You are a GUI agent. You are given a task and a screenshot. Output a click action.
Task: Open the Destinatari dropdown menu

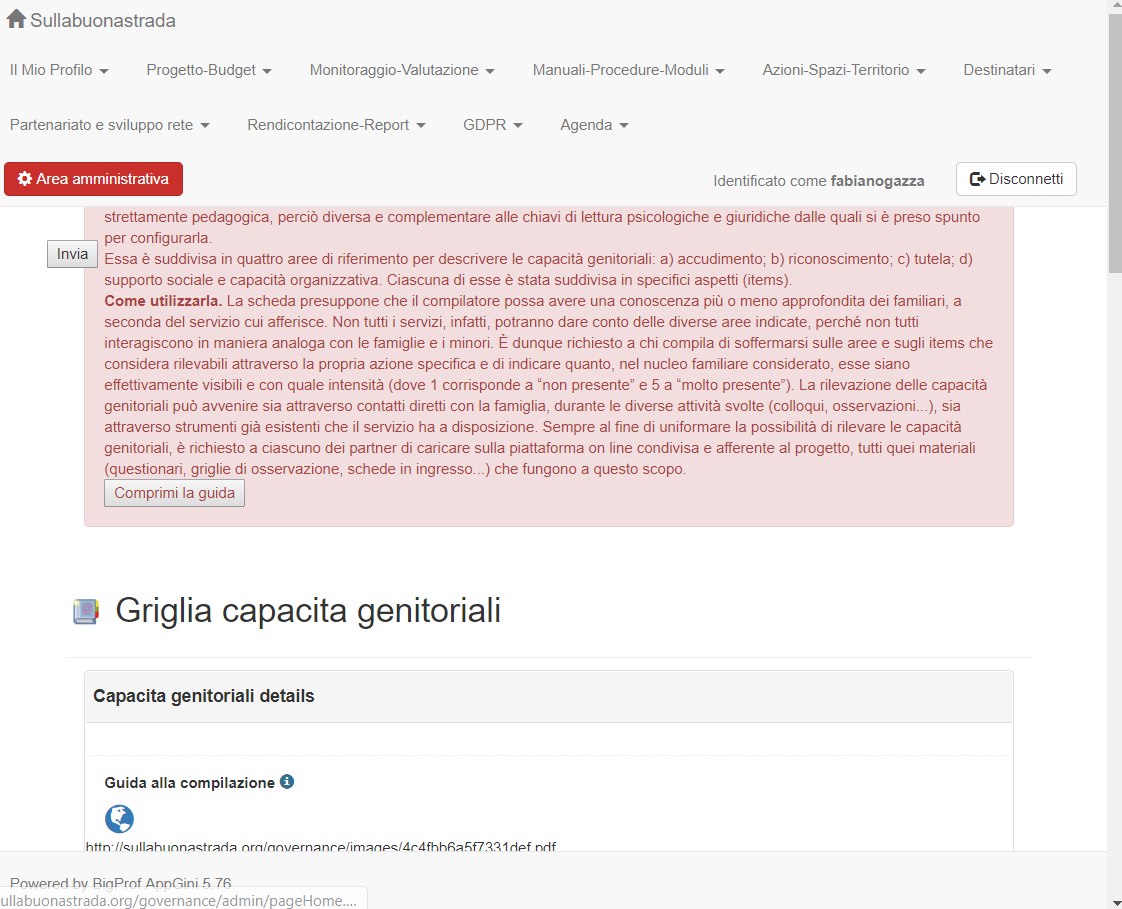pos(1007,70)
